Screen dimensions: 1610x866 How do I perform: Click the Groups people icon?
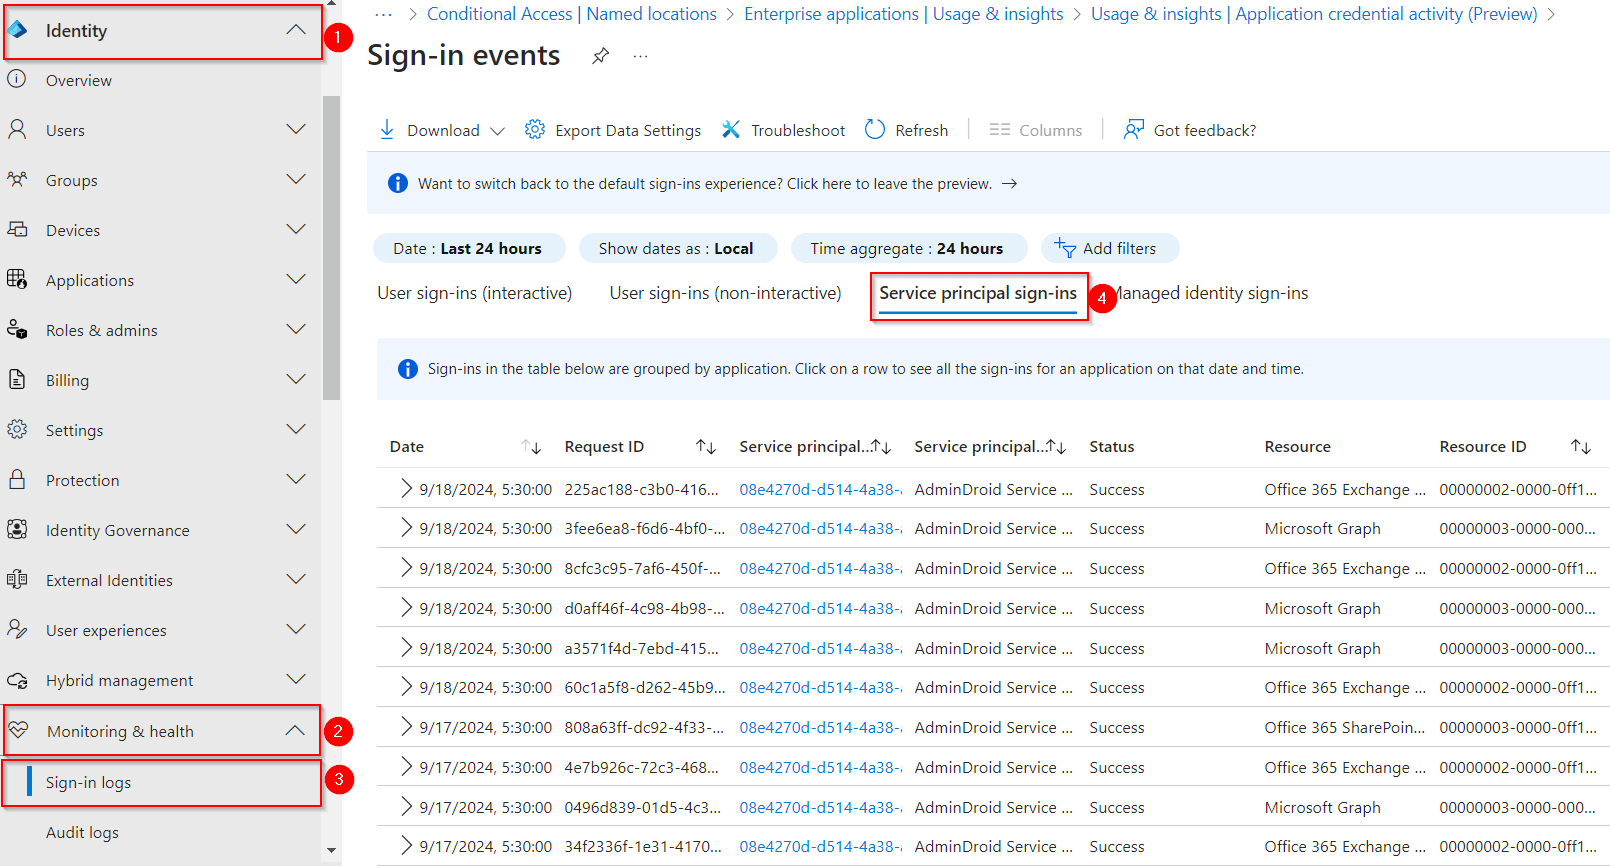(x=17, y=179)
